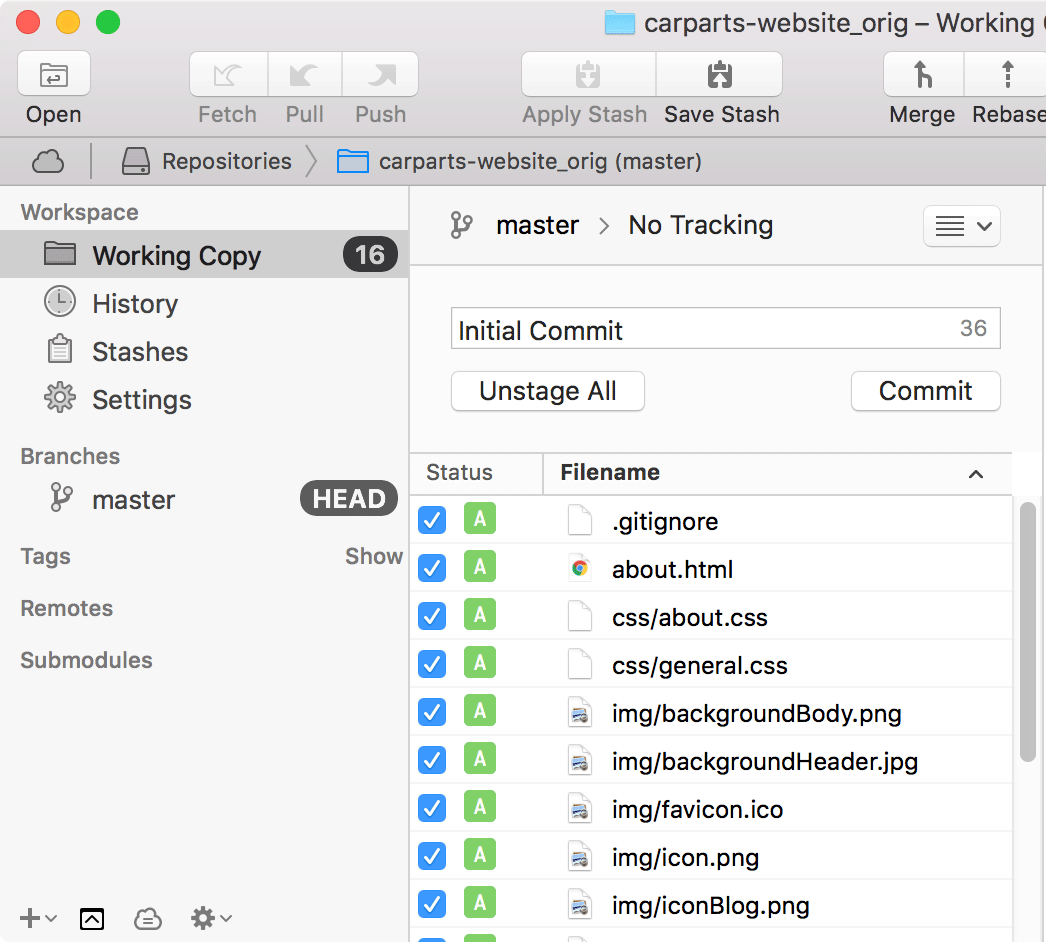Screen dimensions: 1046x942
Task: Start a merge via the Merge toolbar icon
Action: point(921,74)
